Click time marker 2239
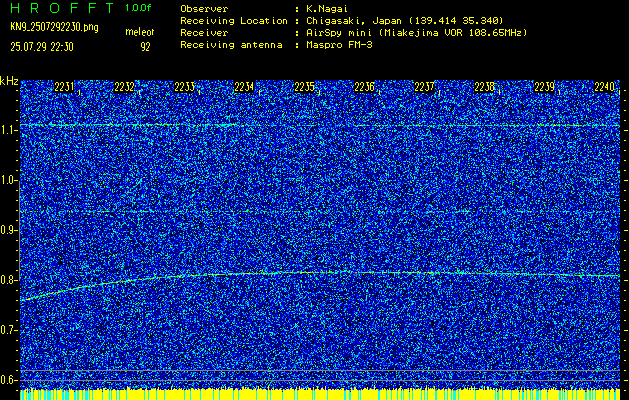The image size is (629, 400). [x=545, y=87]
